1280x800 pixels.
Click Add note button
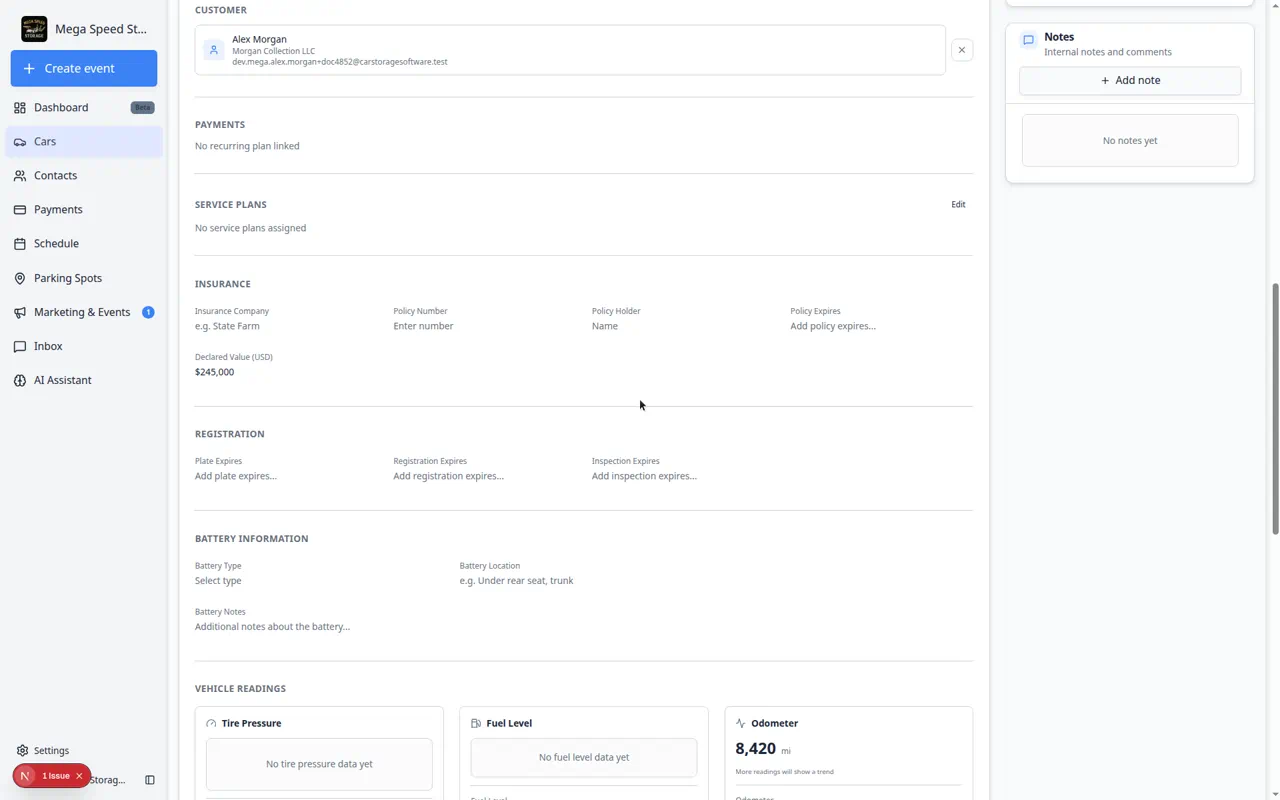click(x=1130, y=80)
